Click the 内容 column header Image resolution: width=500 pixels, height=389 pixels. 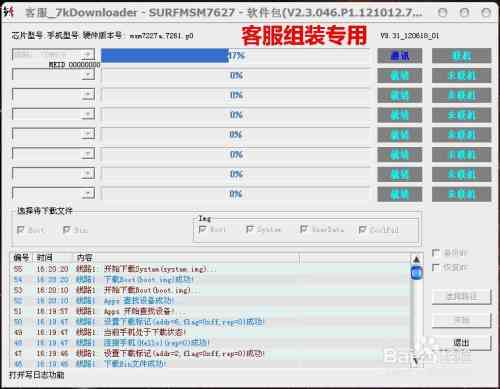tap(186, 258)
